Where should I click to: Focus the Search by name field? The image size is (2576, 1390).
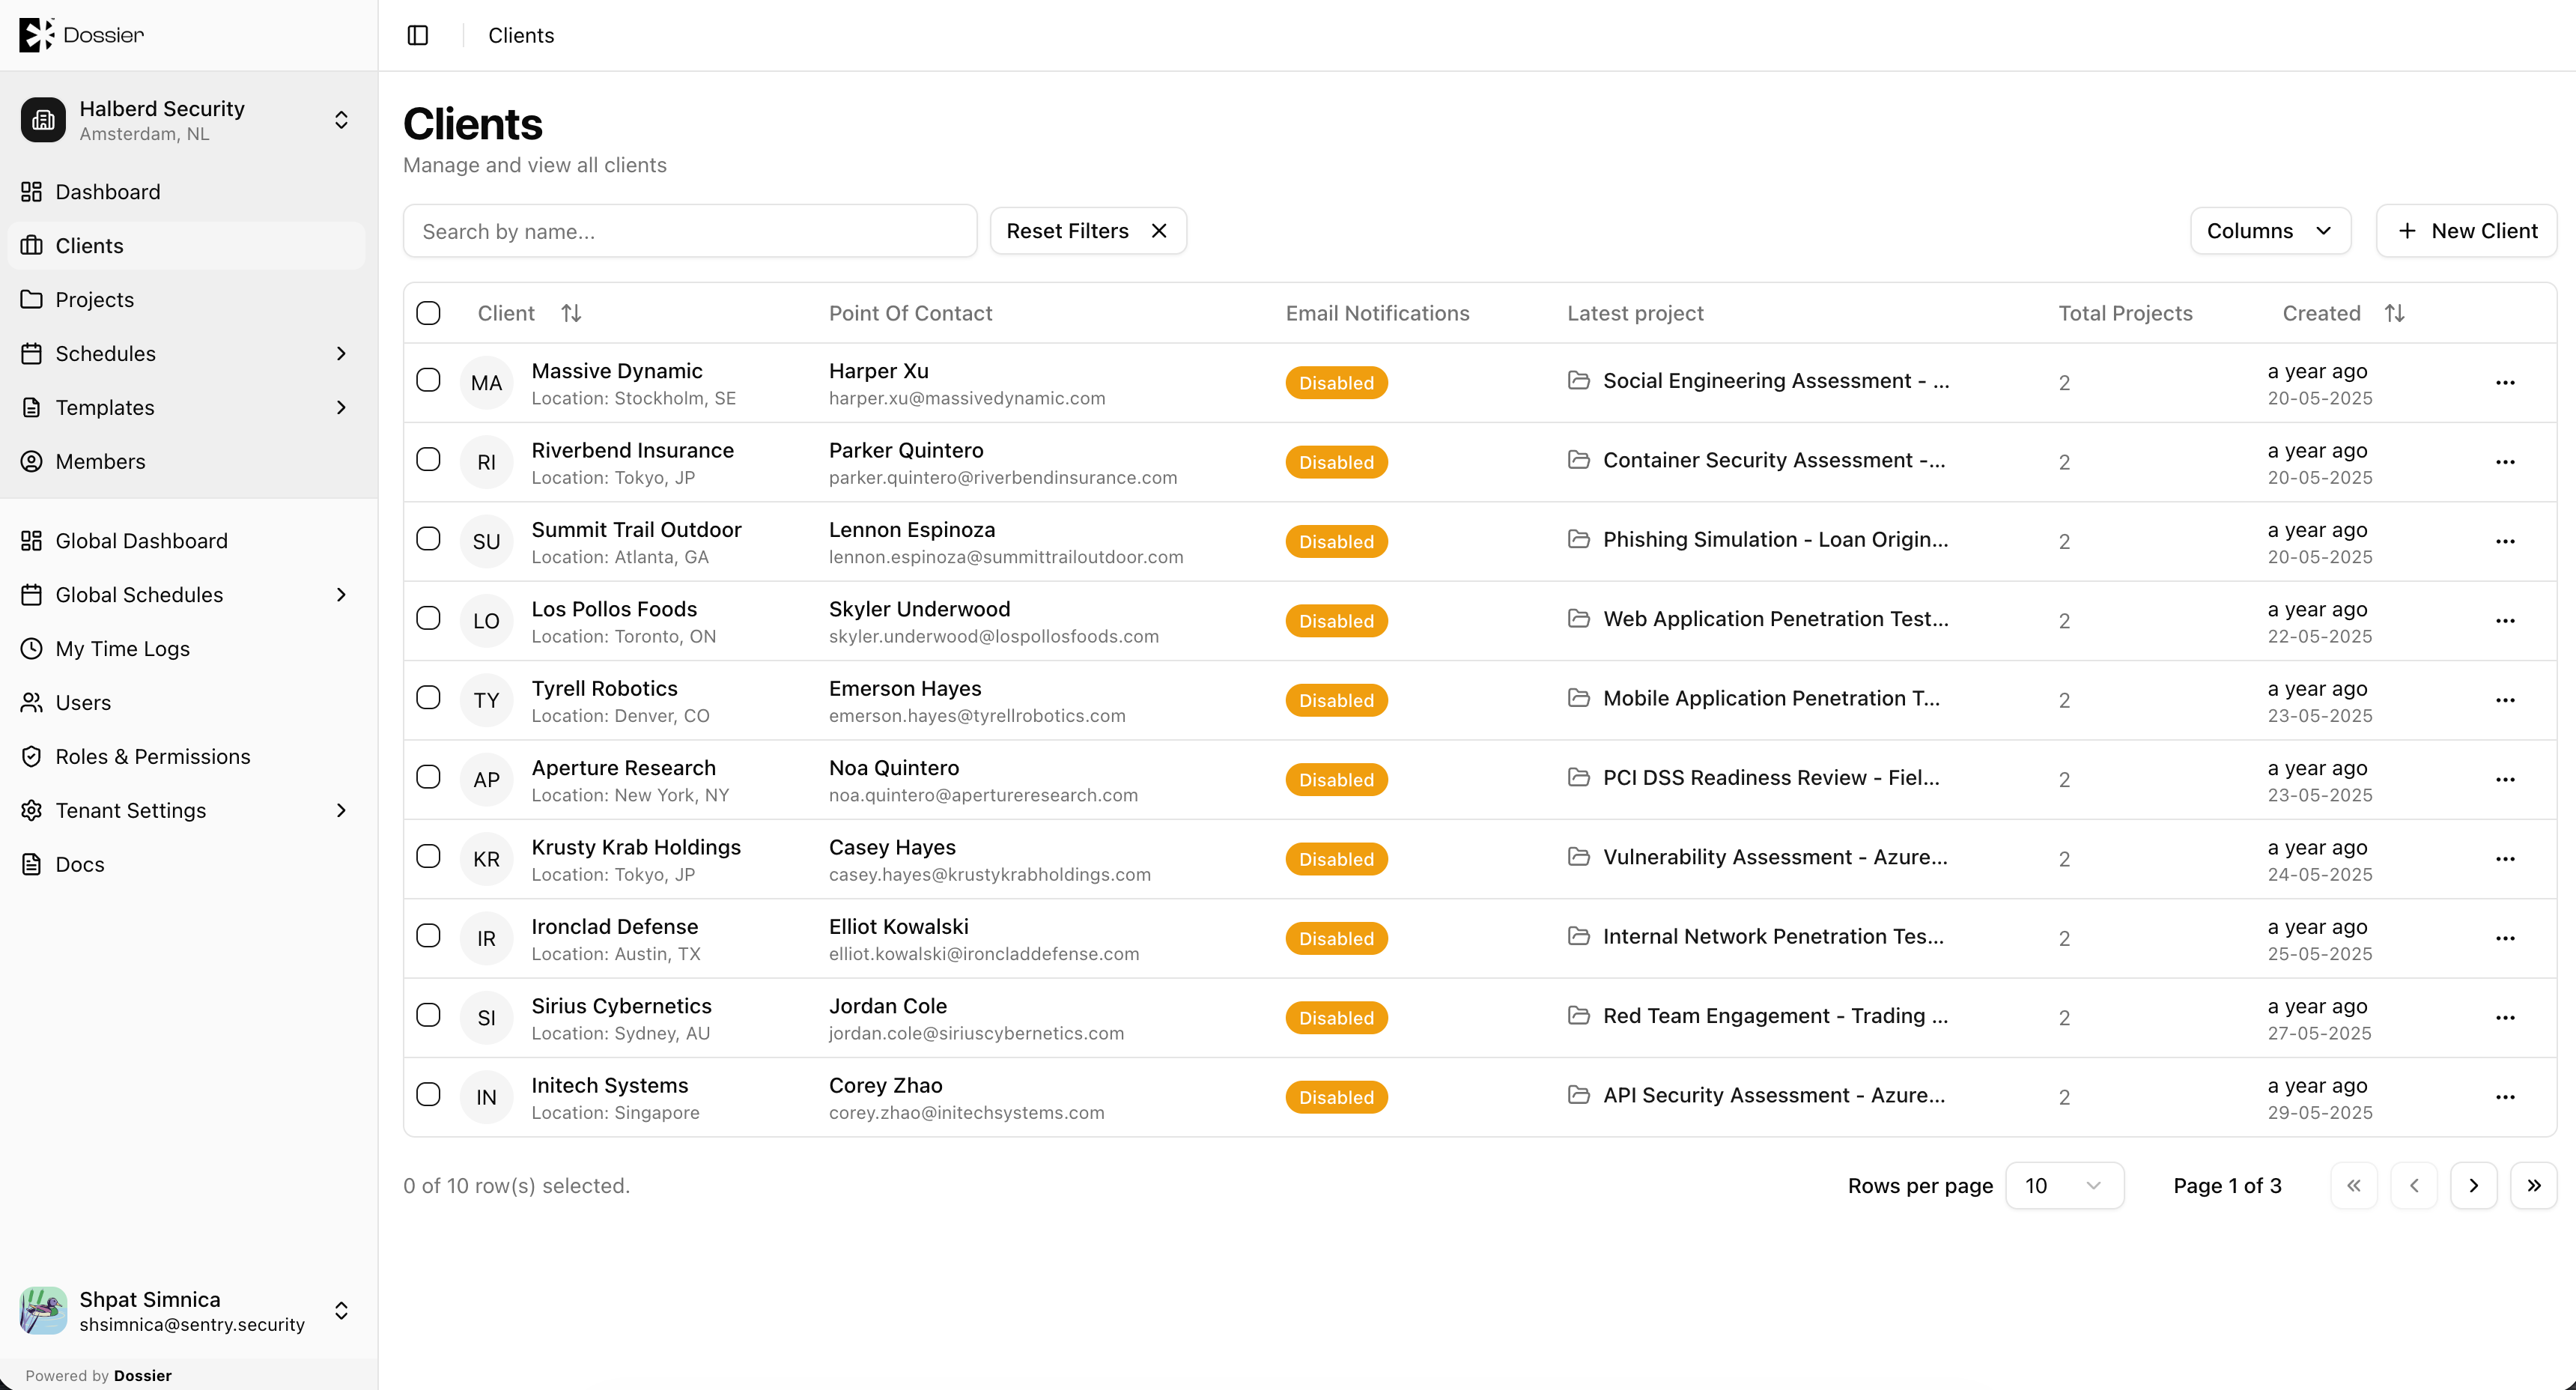coord(690,231)
